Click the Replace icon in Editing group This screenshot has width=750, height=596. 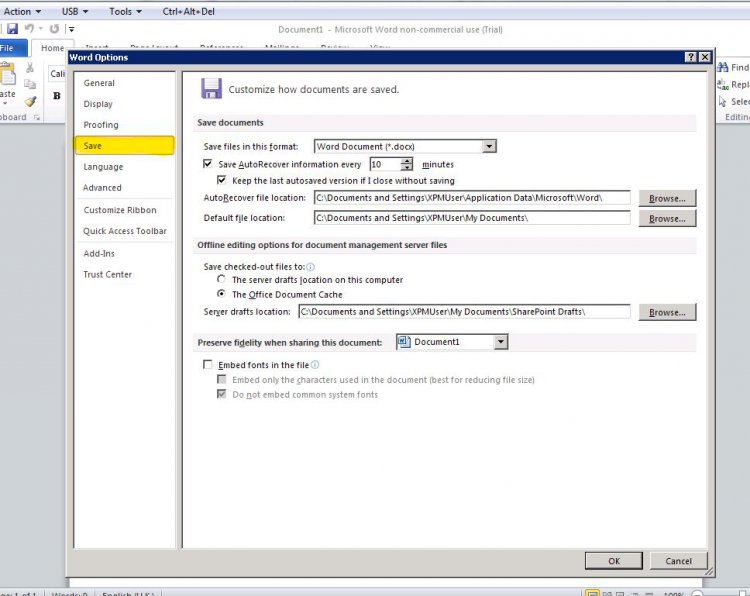(x=722, y=85)
